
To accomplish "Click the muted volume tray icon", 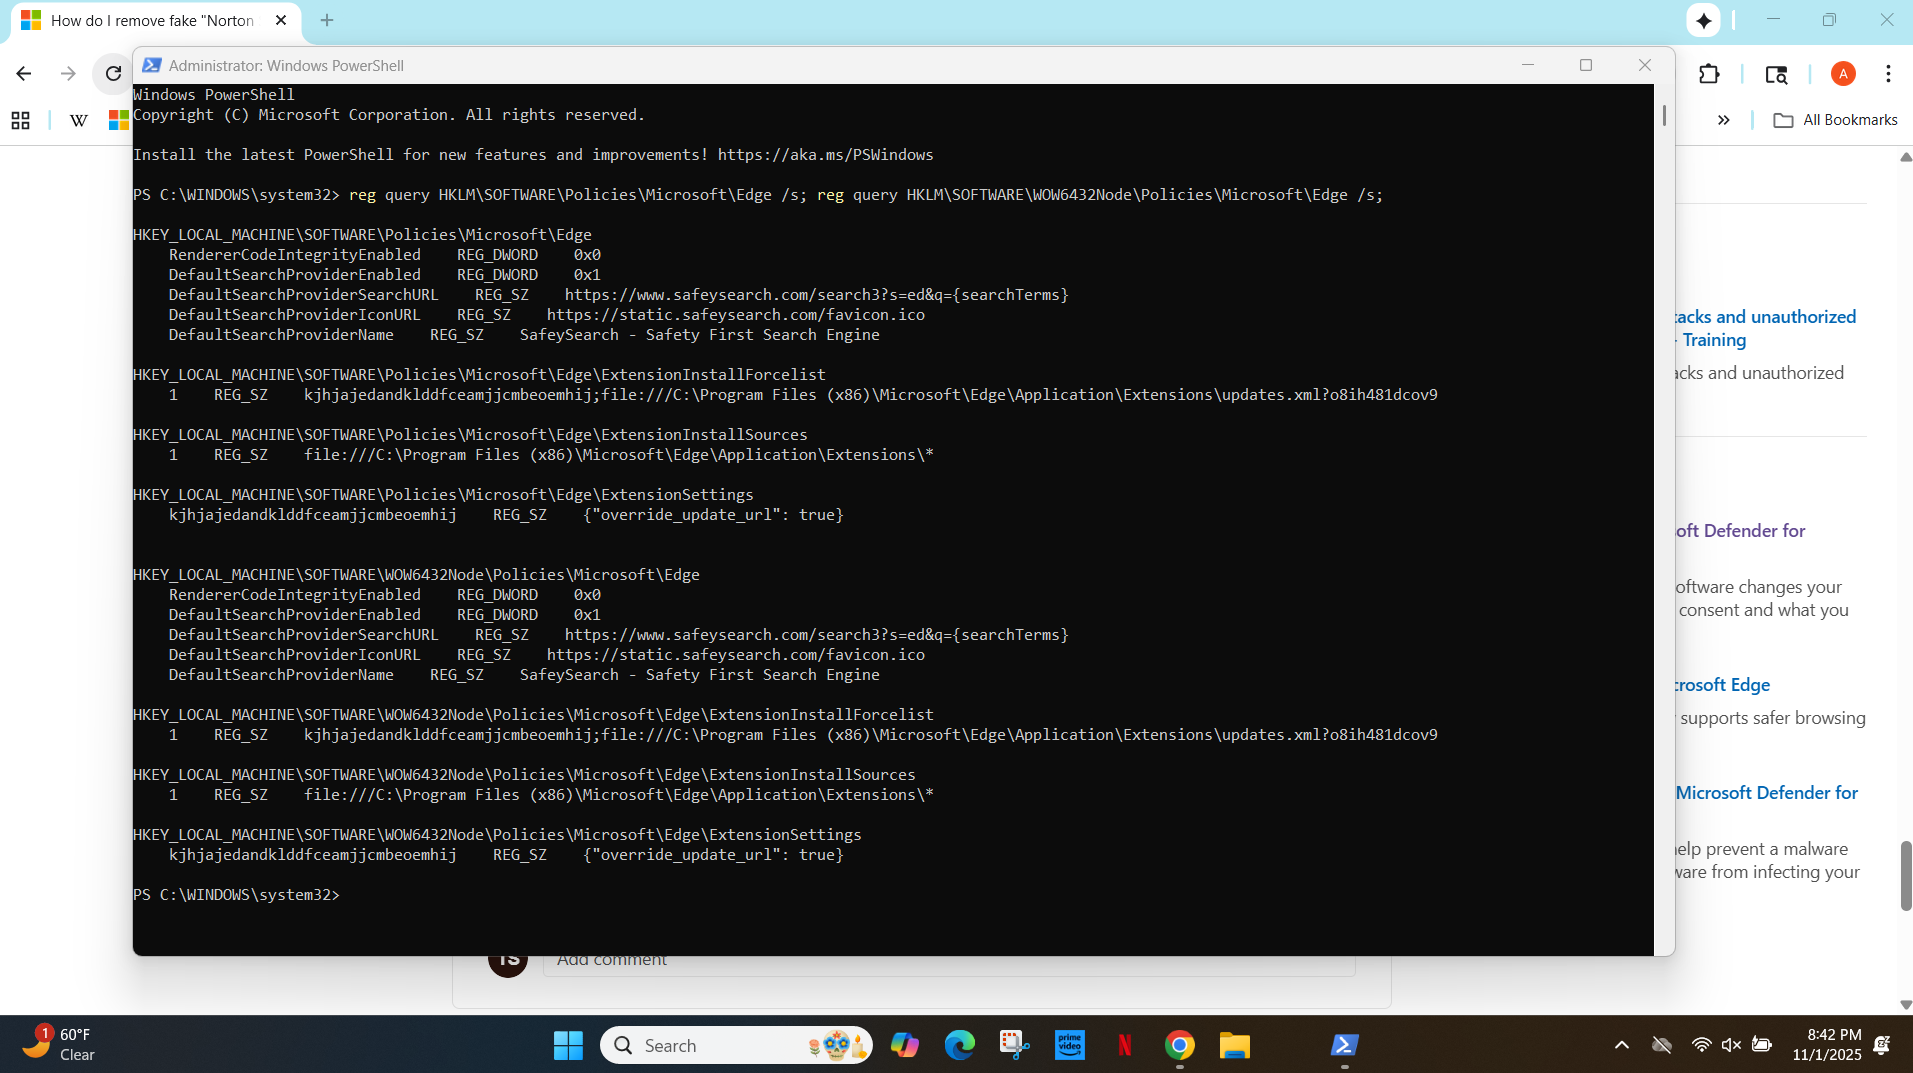I will click(x=1731, y=1045).
